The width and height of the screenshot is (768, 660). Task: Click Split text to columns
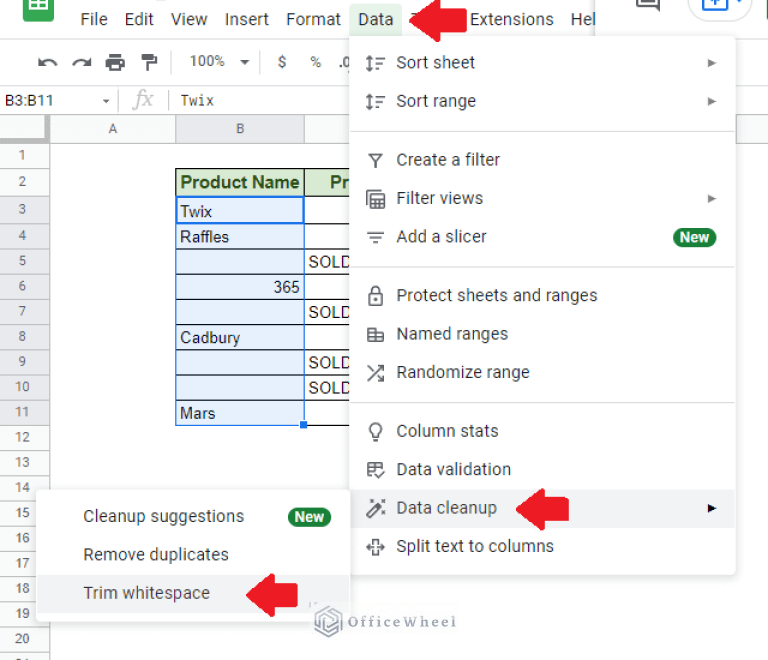[474, 546]
